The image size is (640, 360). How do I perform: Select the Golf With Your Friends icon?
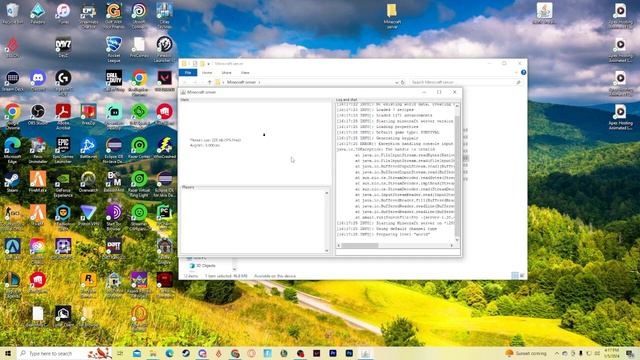tap(113, 15)
